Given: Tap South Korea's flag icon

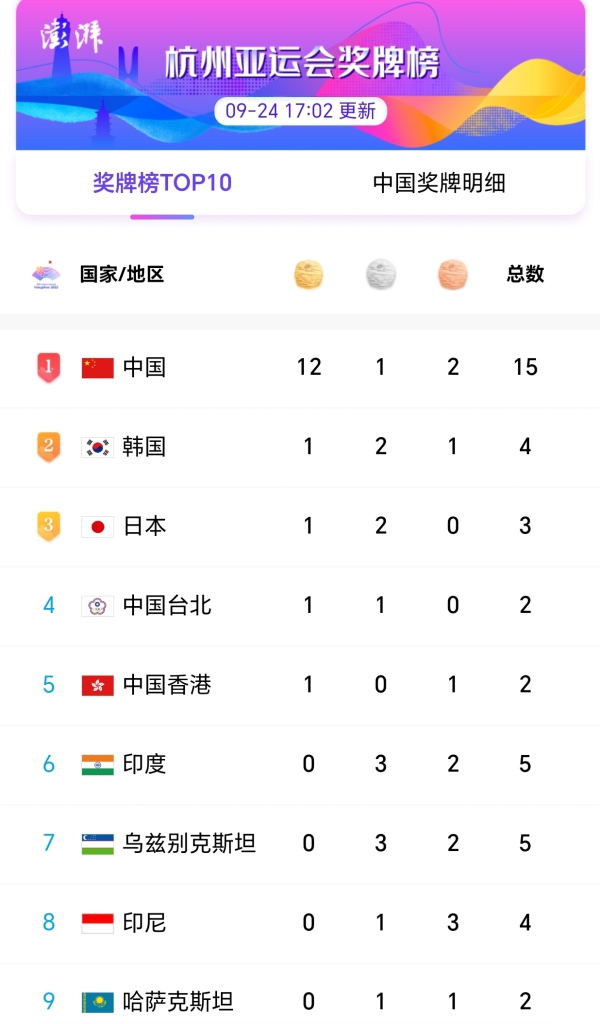Looking at the screenshot, I should (98, 447).
